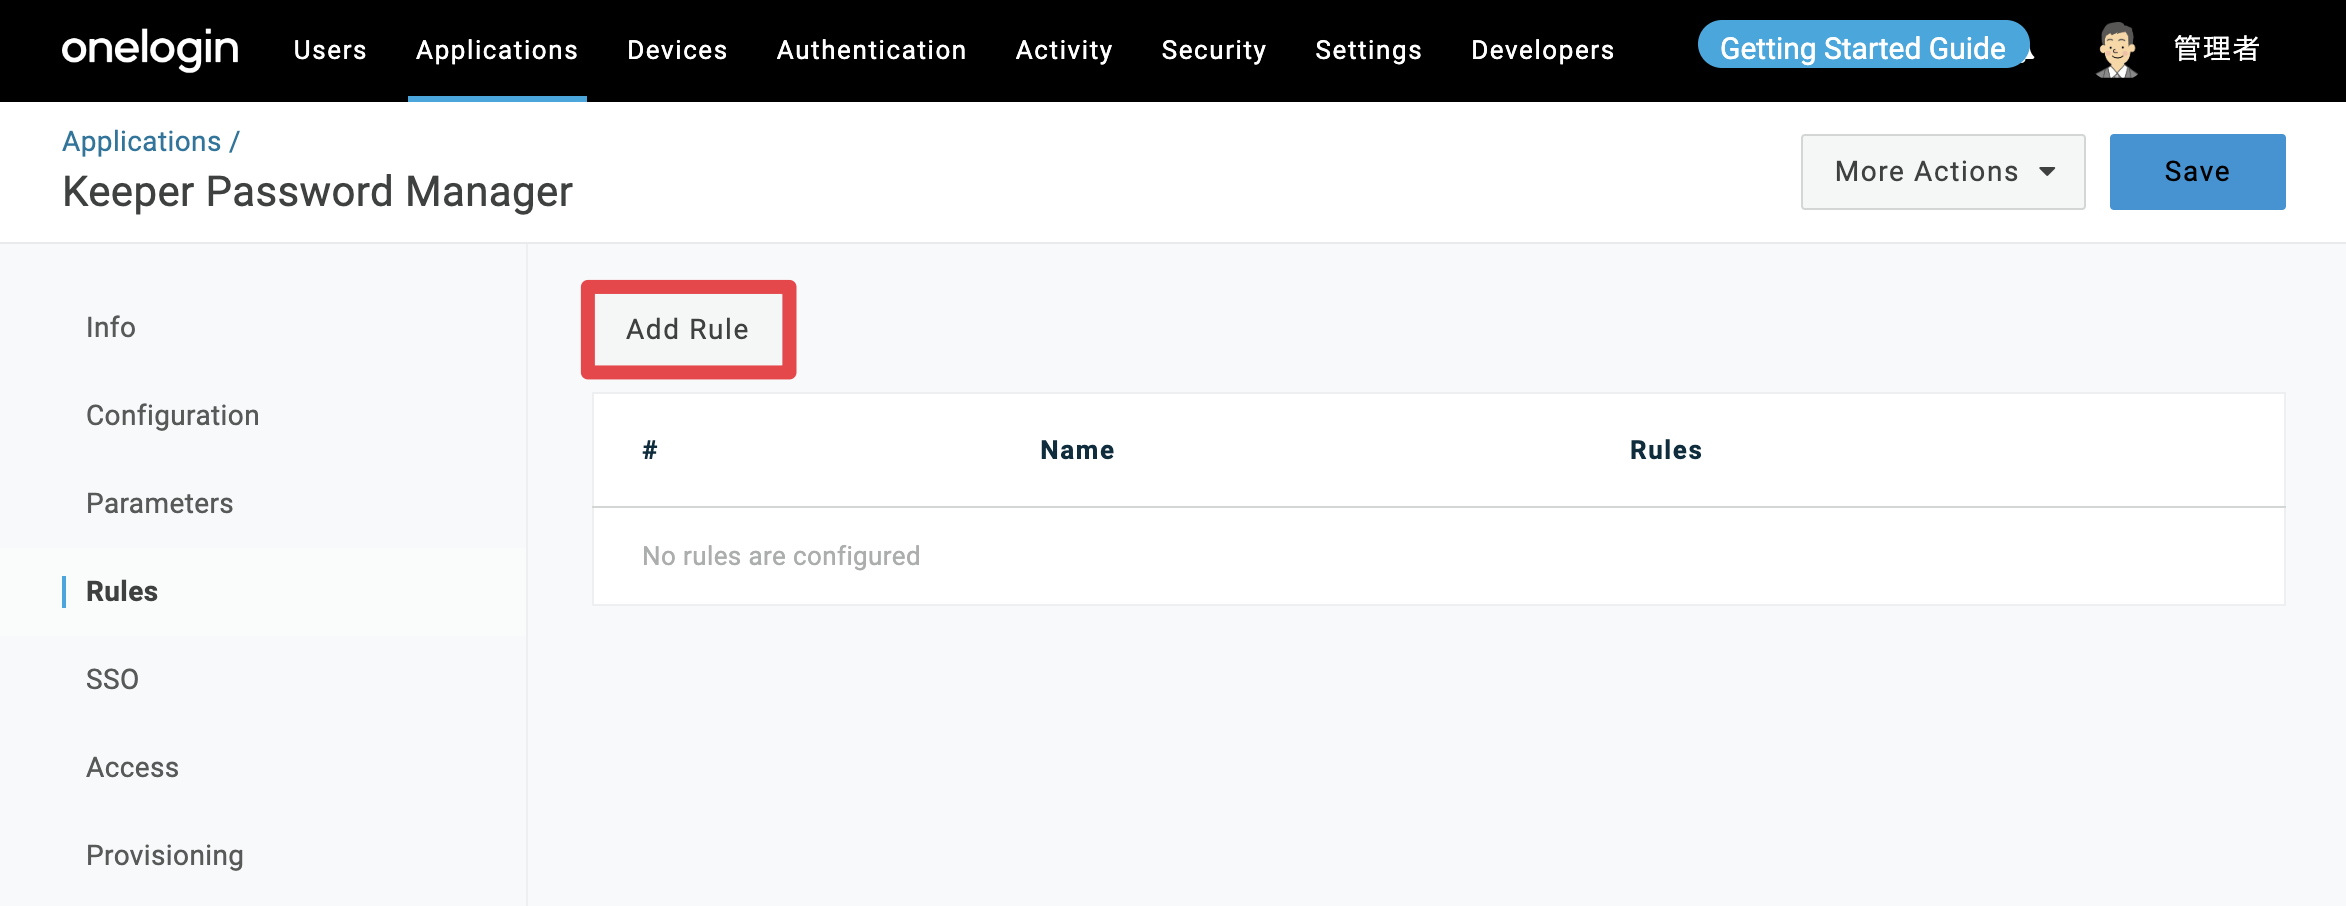
Task: Open the Security menu
Action: coord(1214,50)
